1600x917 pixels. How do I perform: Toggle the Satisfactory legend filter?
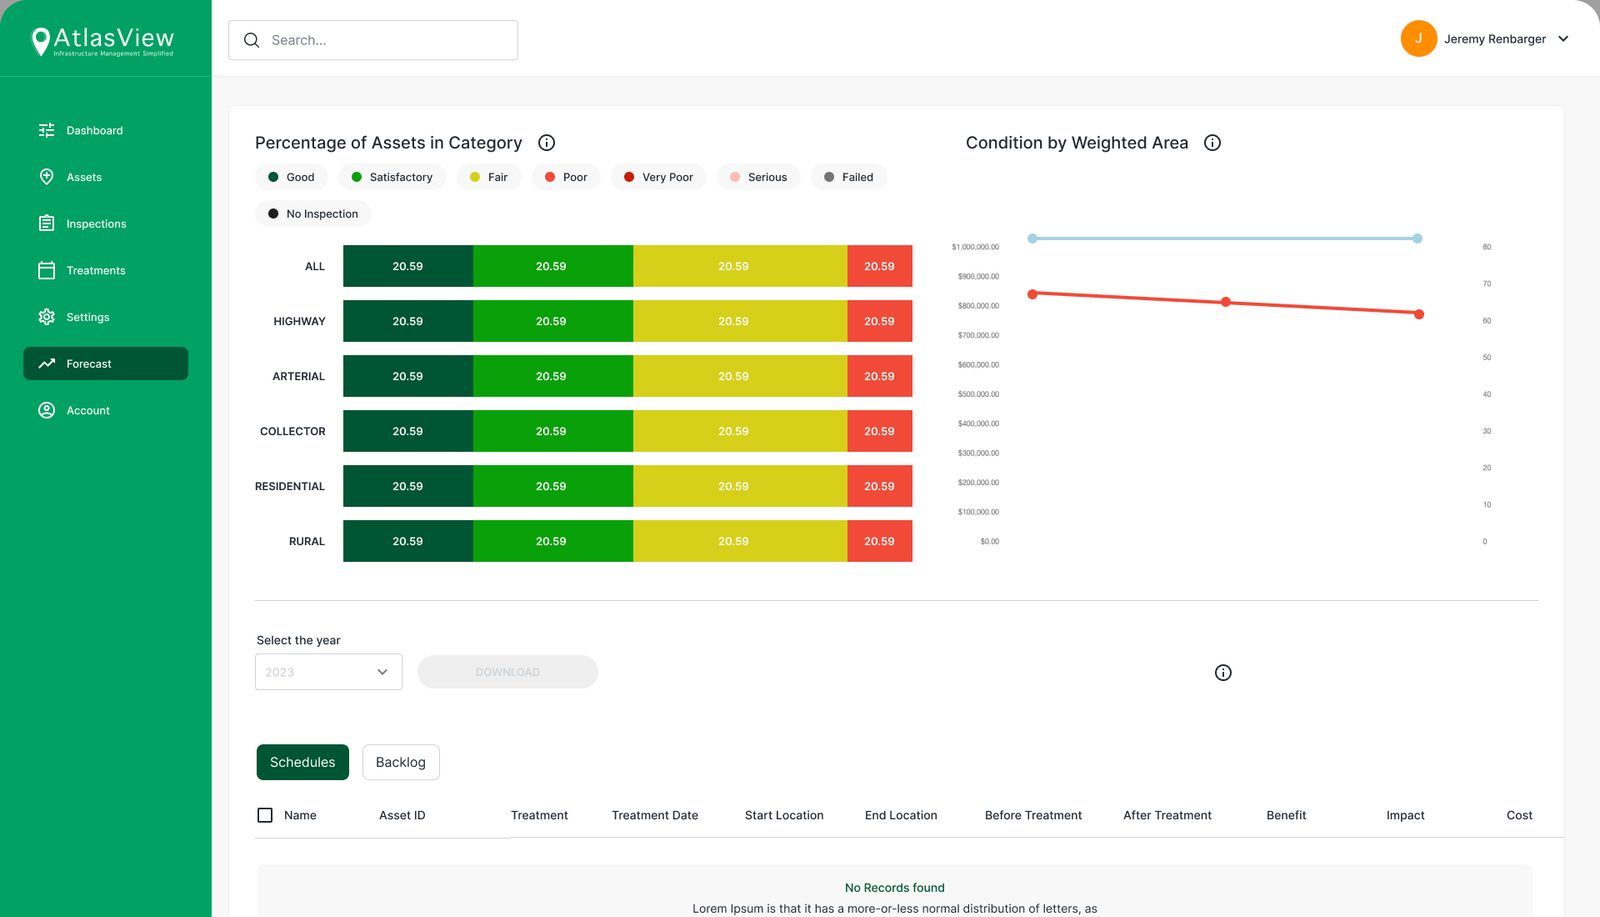point(392,177)
